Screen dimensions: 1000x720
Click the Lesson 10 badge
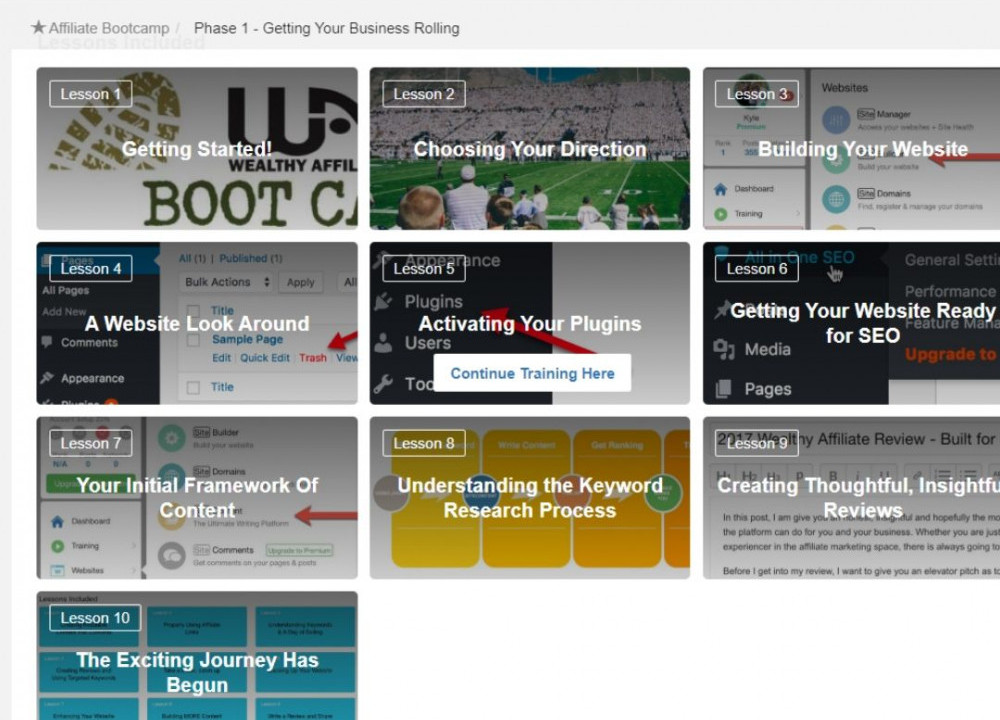[x=95, y=618]
